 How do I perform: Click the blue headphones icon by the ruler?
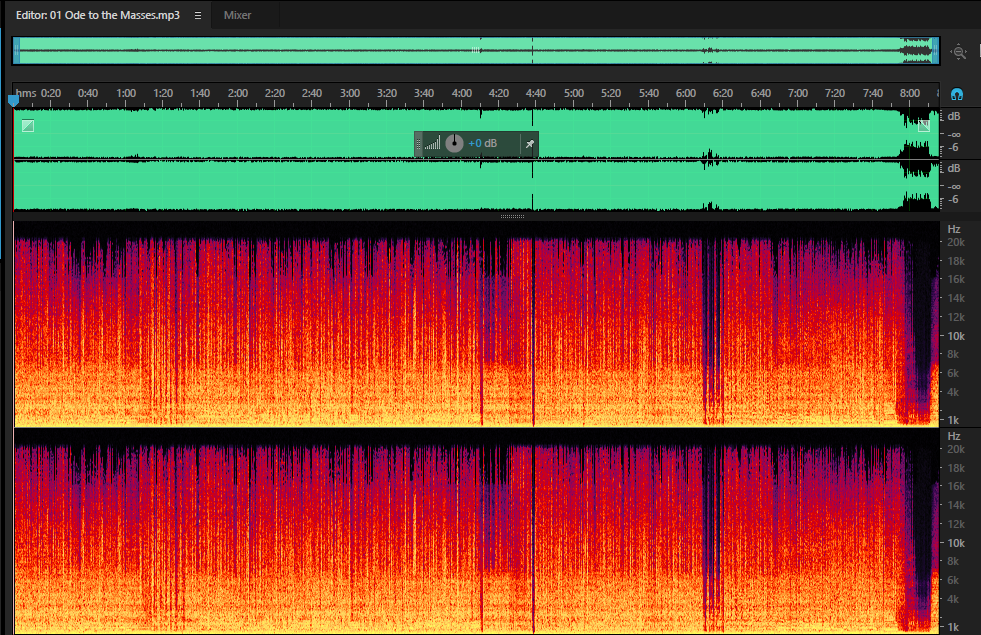point(957,94)
